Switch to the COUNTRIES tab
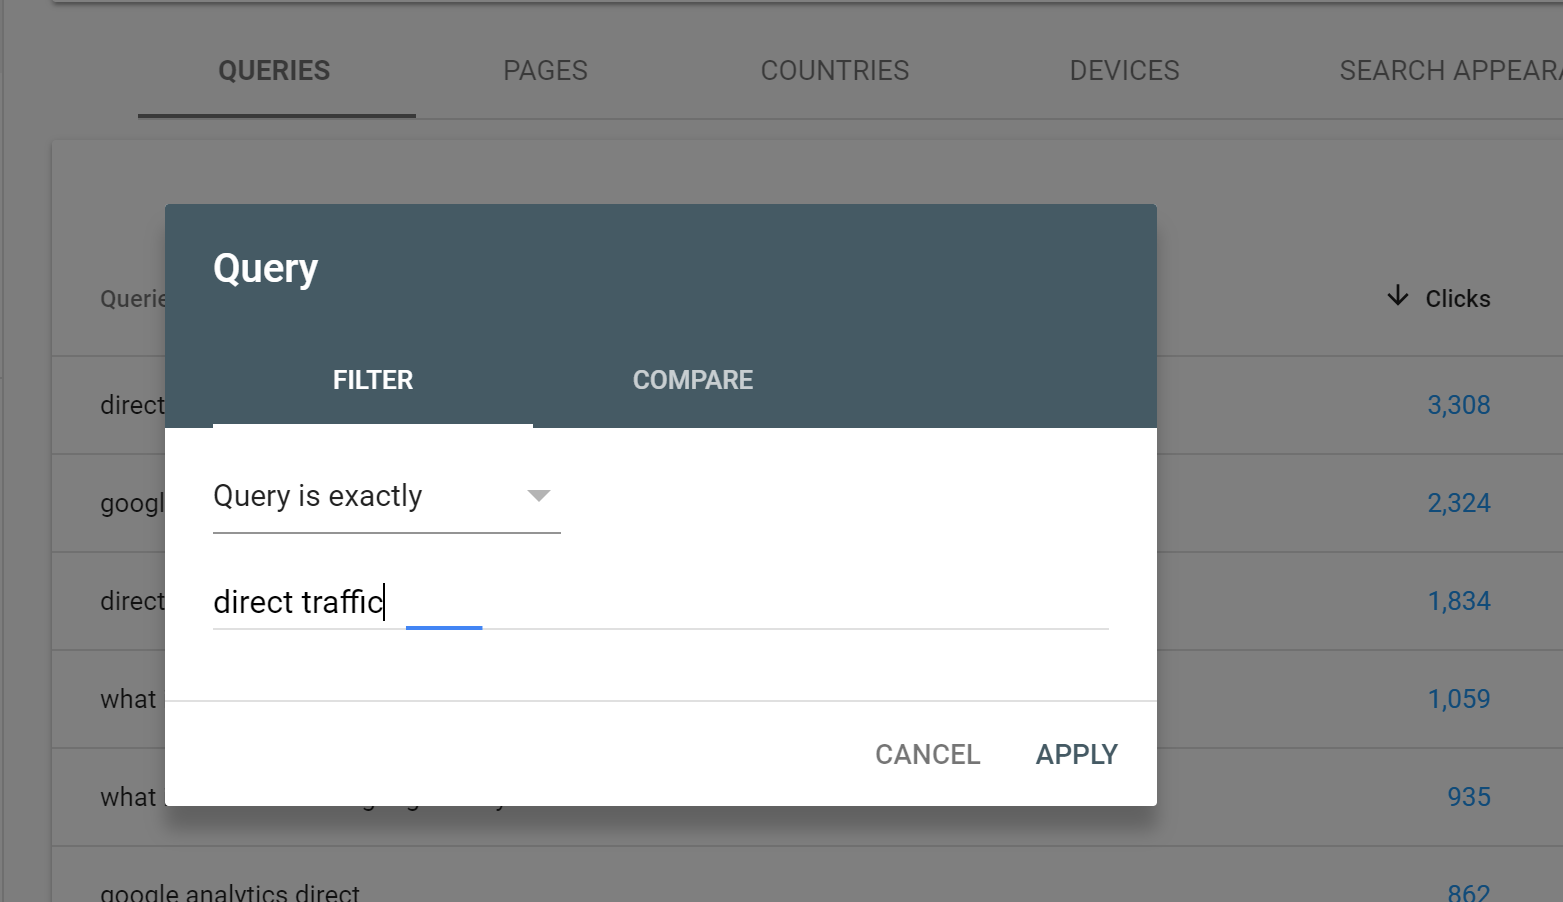 coord(834,71)
